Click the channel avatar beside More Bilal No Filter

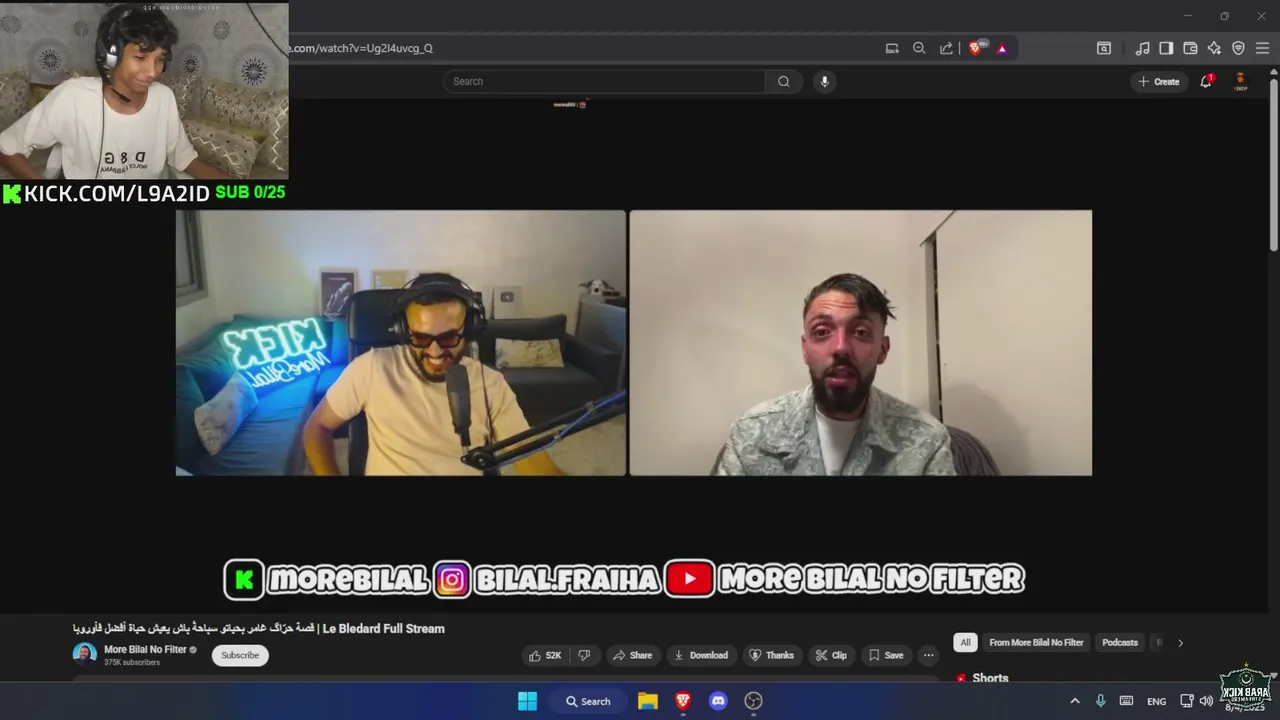pyautogui.click(x=85, y=654)
